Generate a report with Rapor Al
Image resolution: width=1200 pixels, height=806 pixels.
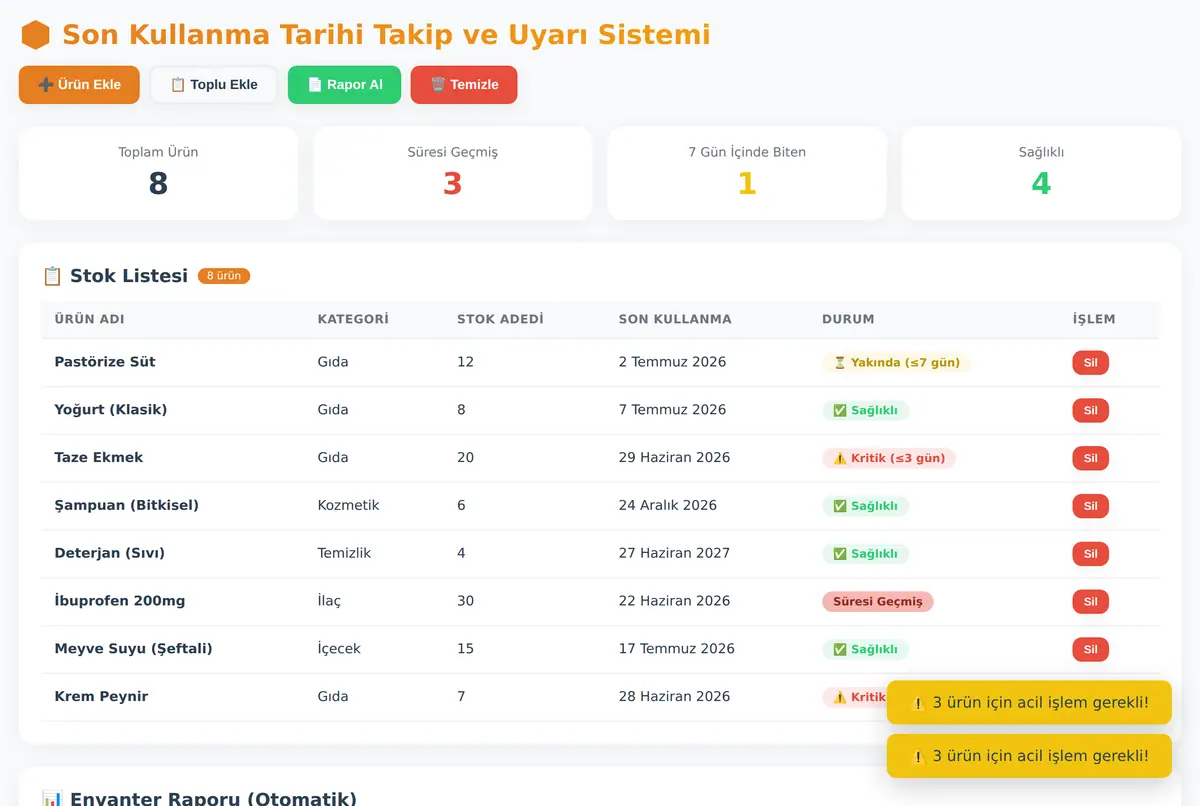(x=345, y=85)
